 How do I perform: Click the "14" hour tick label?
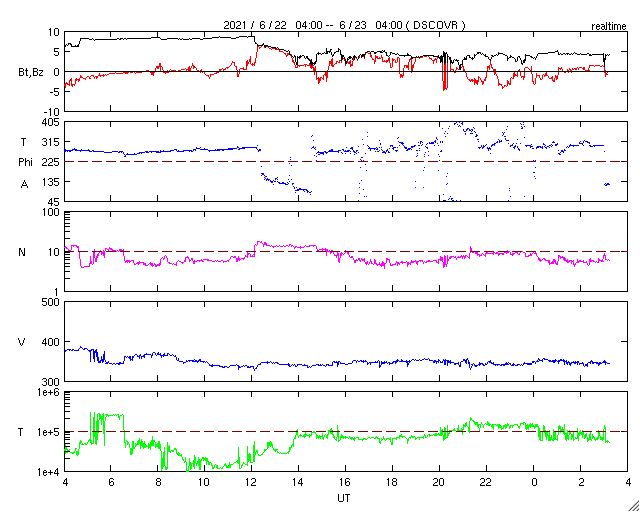point(298,482)
